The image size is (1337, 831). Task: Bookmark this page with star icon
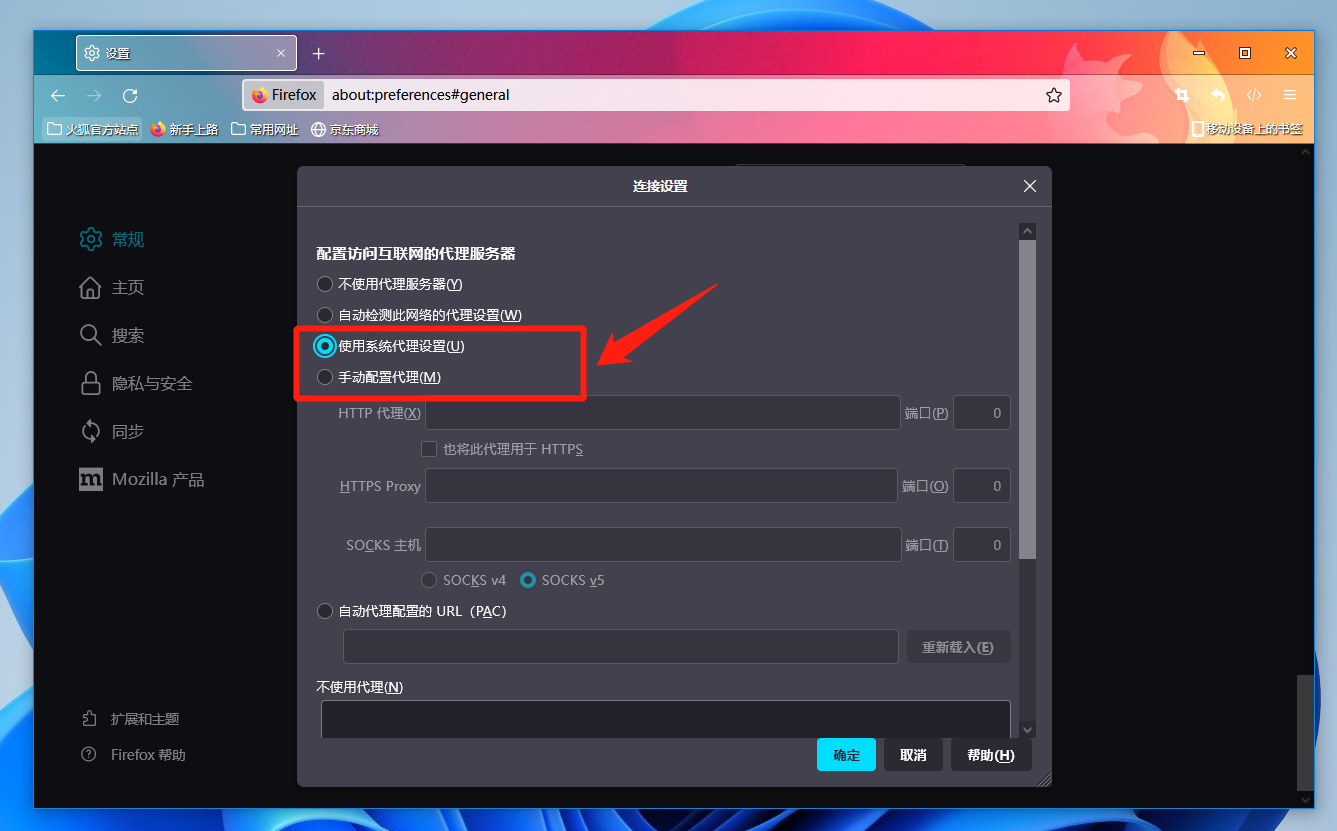1053,95
